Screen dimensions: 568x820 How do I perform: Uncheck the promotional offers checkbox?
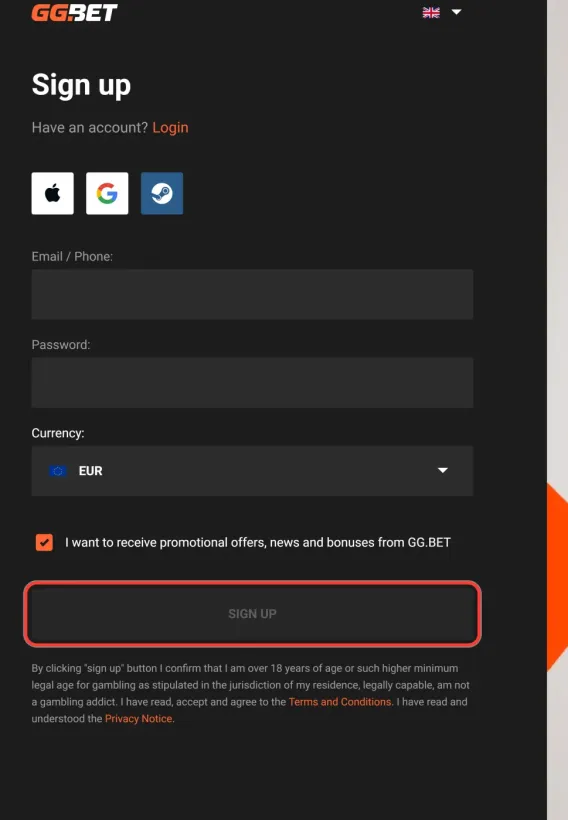click(x=44, y=542)
